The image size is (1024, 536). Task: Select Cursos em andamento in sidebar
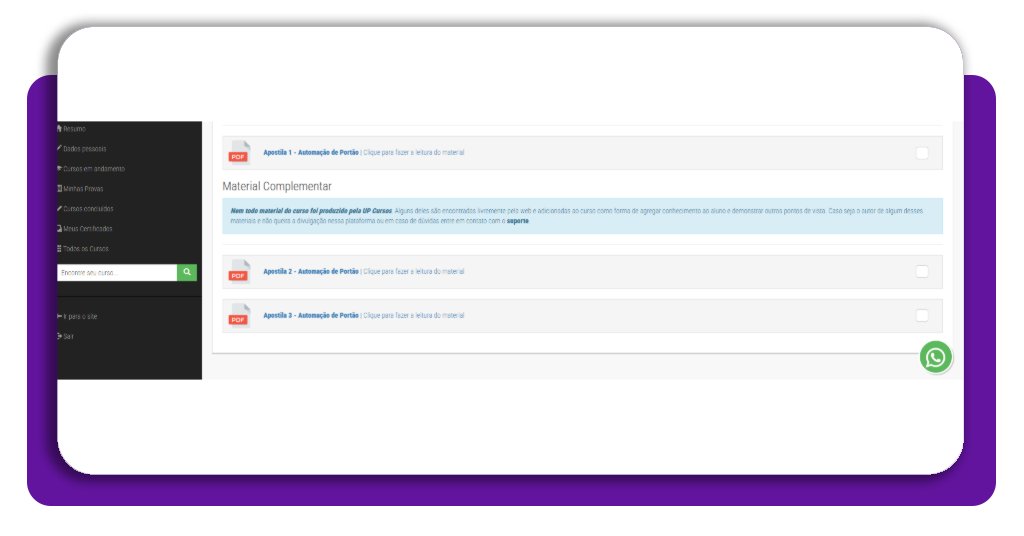[93, 169]
